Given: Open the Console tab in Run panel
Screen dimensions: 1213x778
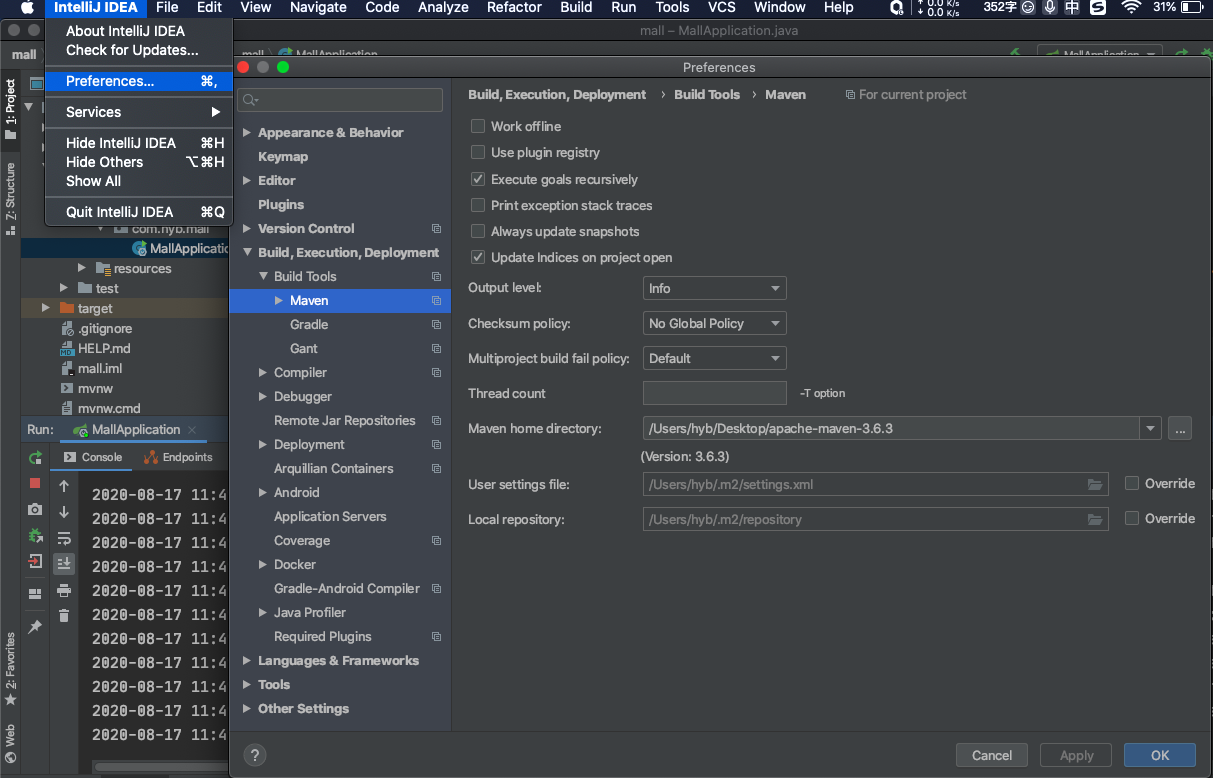Looking at the screenshot, I should click(93, 457).
